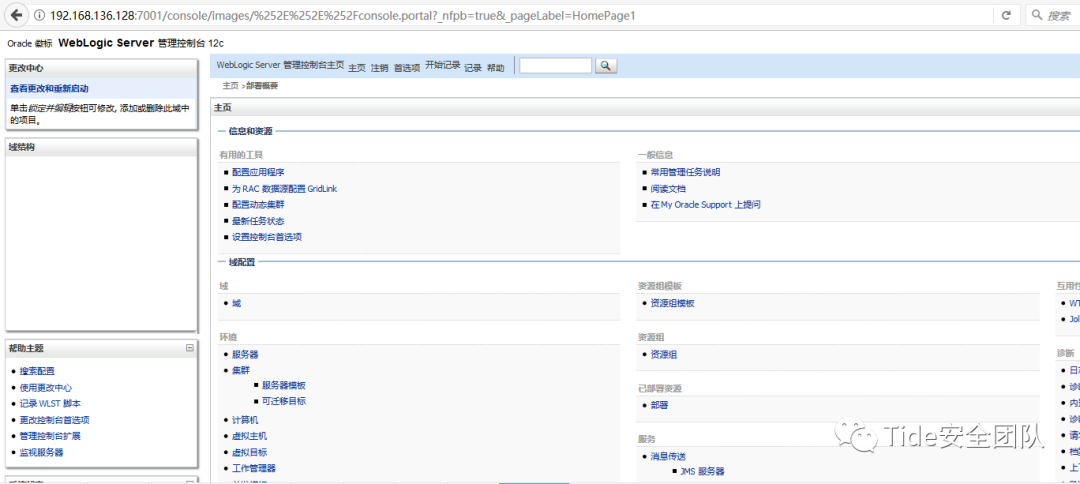
Task: Click the 有用的工具 heading
Action: (x=241, y=156)
